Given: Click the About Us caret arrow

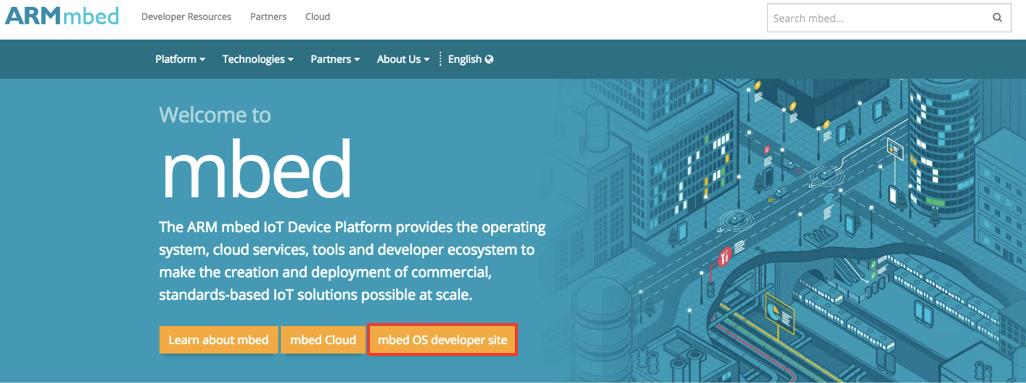Looking at the screenshot, I should (x=427, y=60).
